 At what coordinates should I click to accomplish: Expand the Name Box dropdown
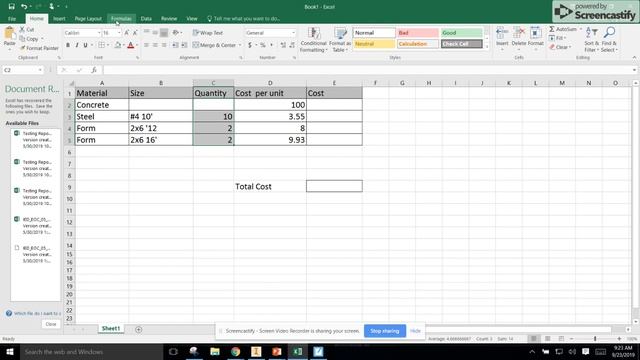click(40, 70)
